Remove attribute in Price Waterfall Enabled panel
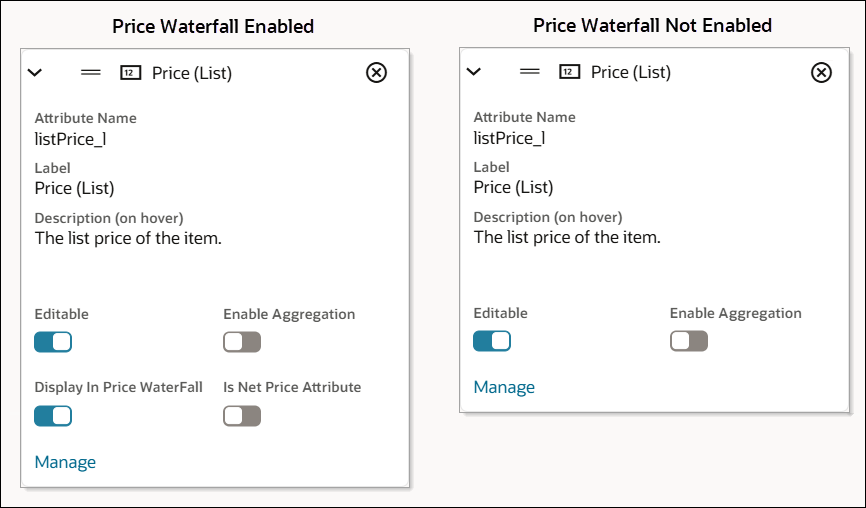 pos(376,72)
